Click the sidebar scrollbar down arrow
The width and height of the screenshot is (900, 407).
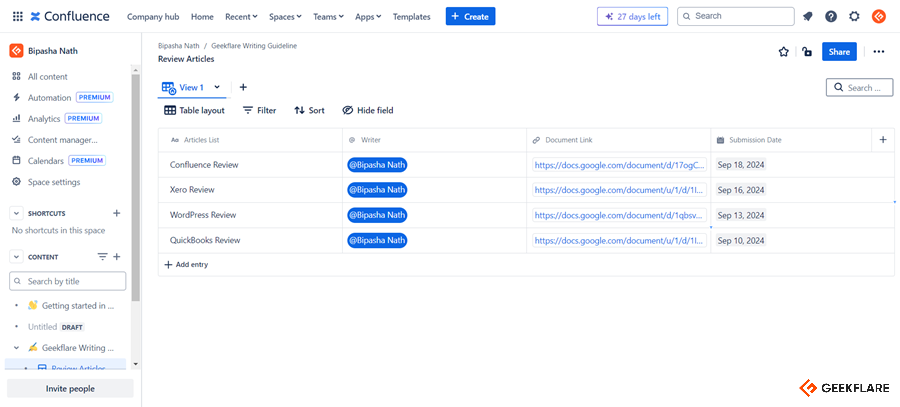coord(135,363)
